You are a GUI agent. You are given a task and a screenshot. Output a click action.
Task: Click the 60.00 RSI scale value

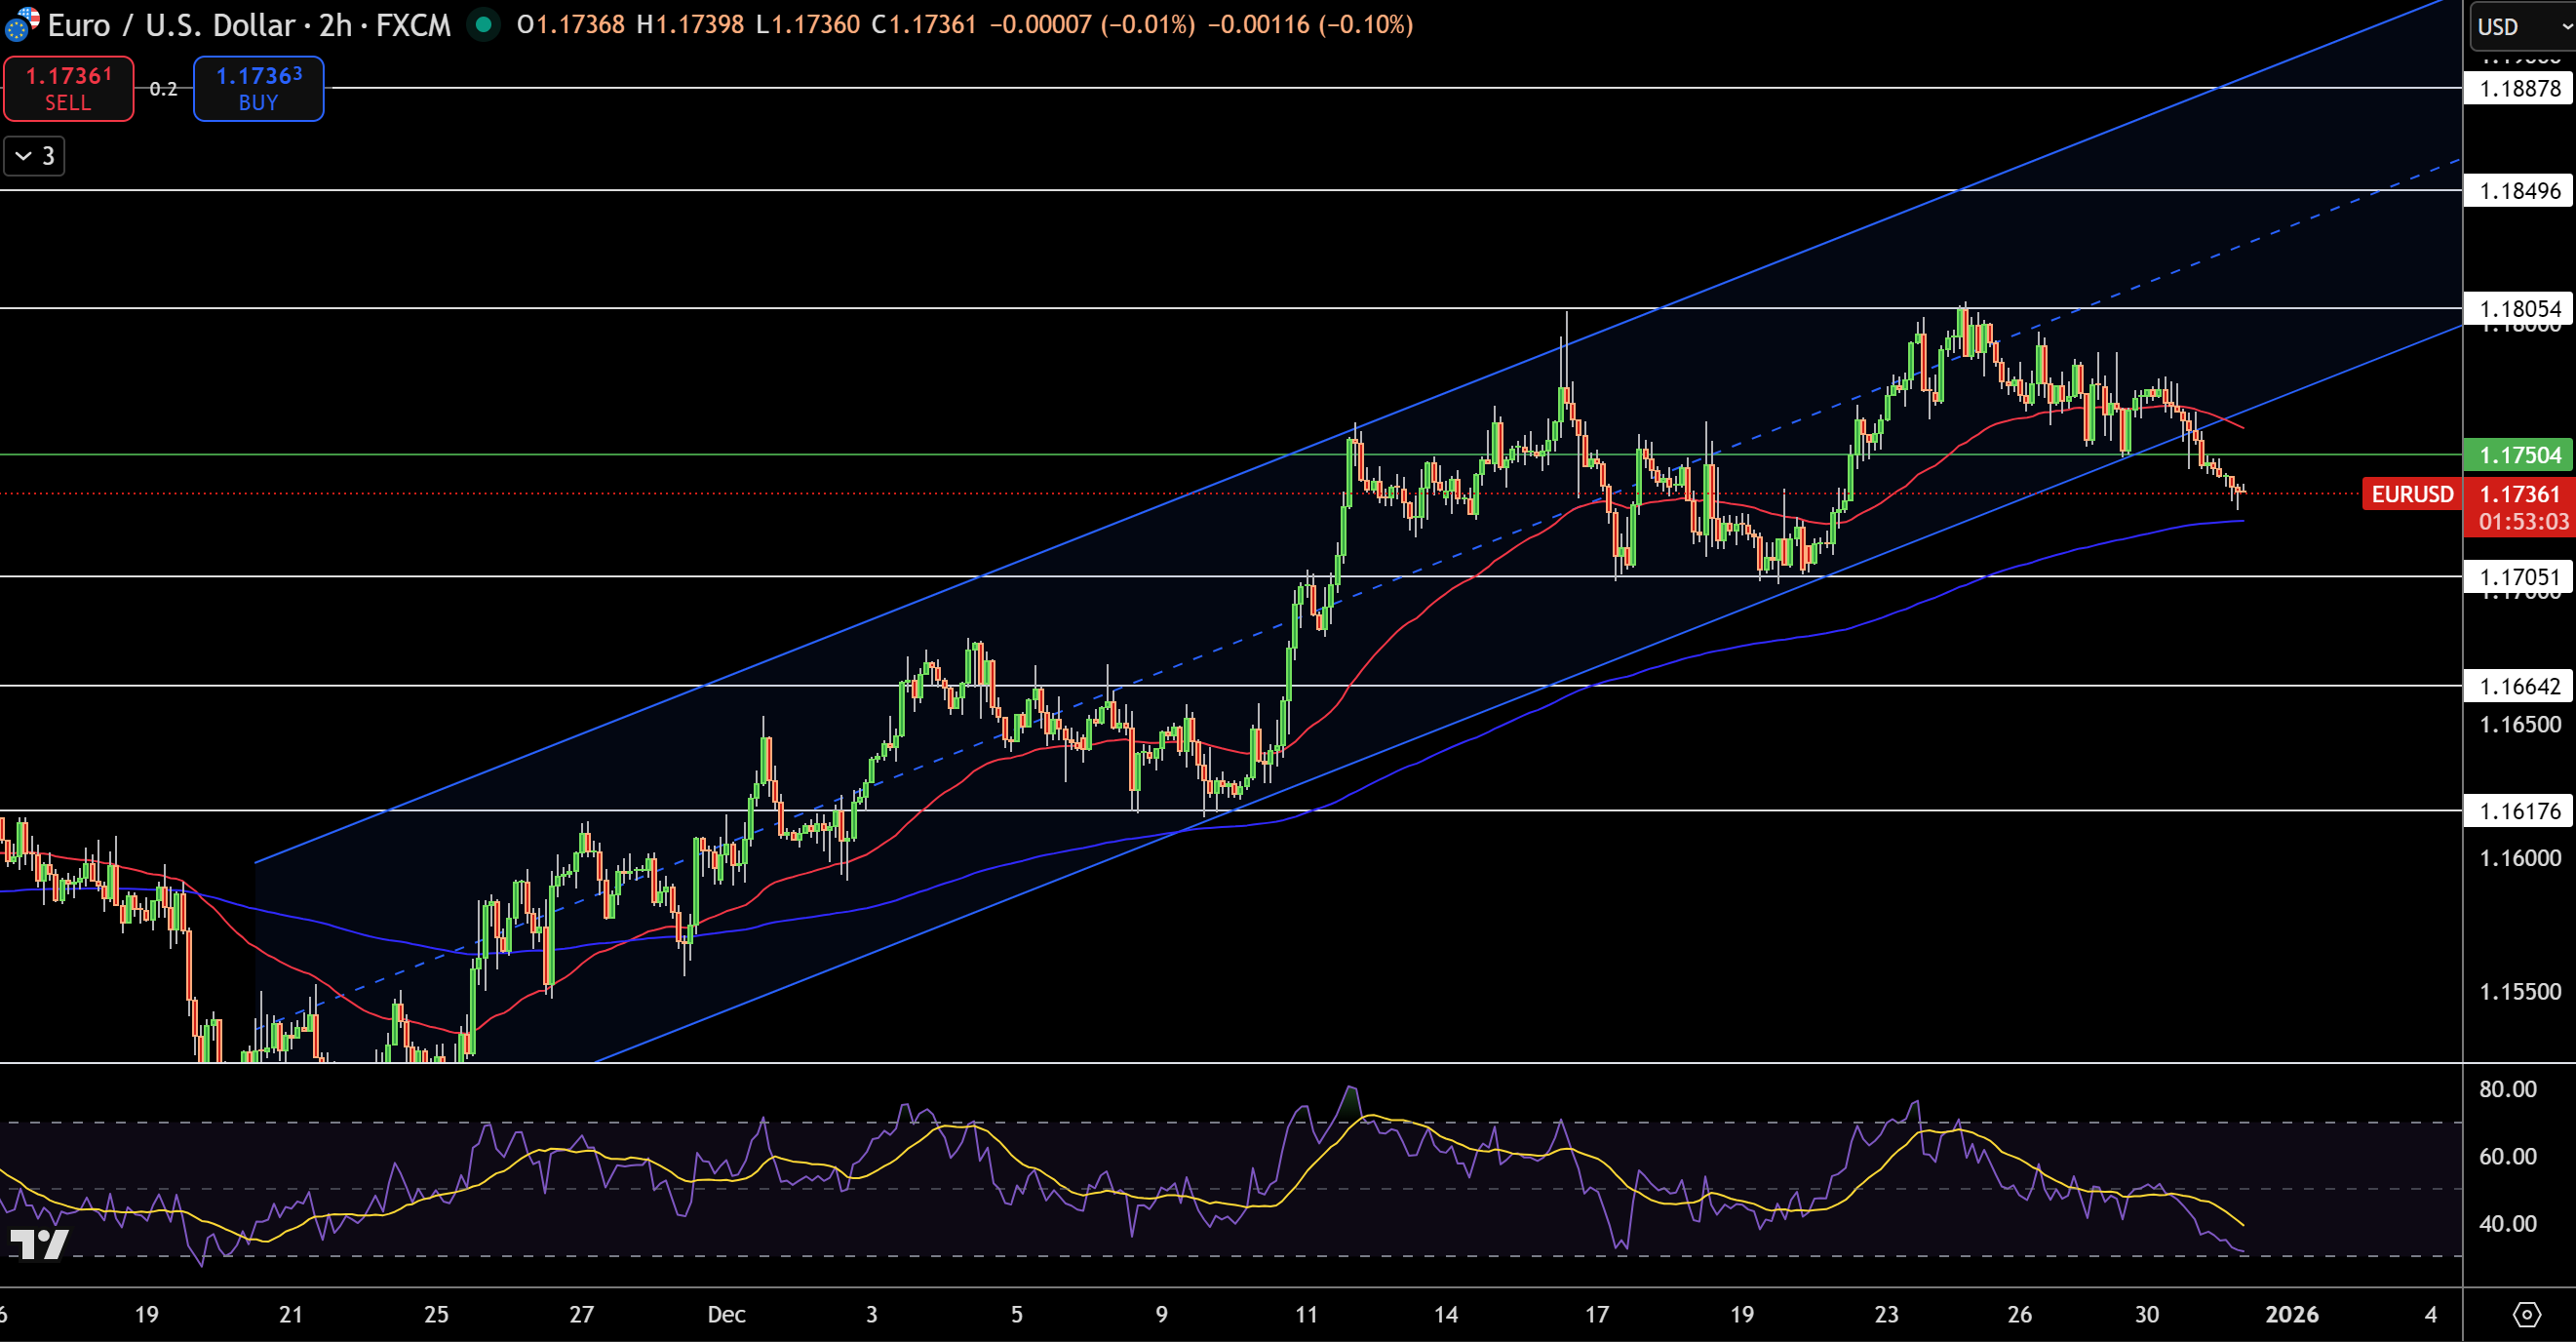click(2507, 1156)
